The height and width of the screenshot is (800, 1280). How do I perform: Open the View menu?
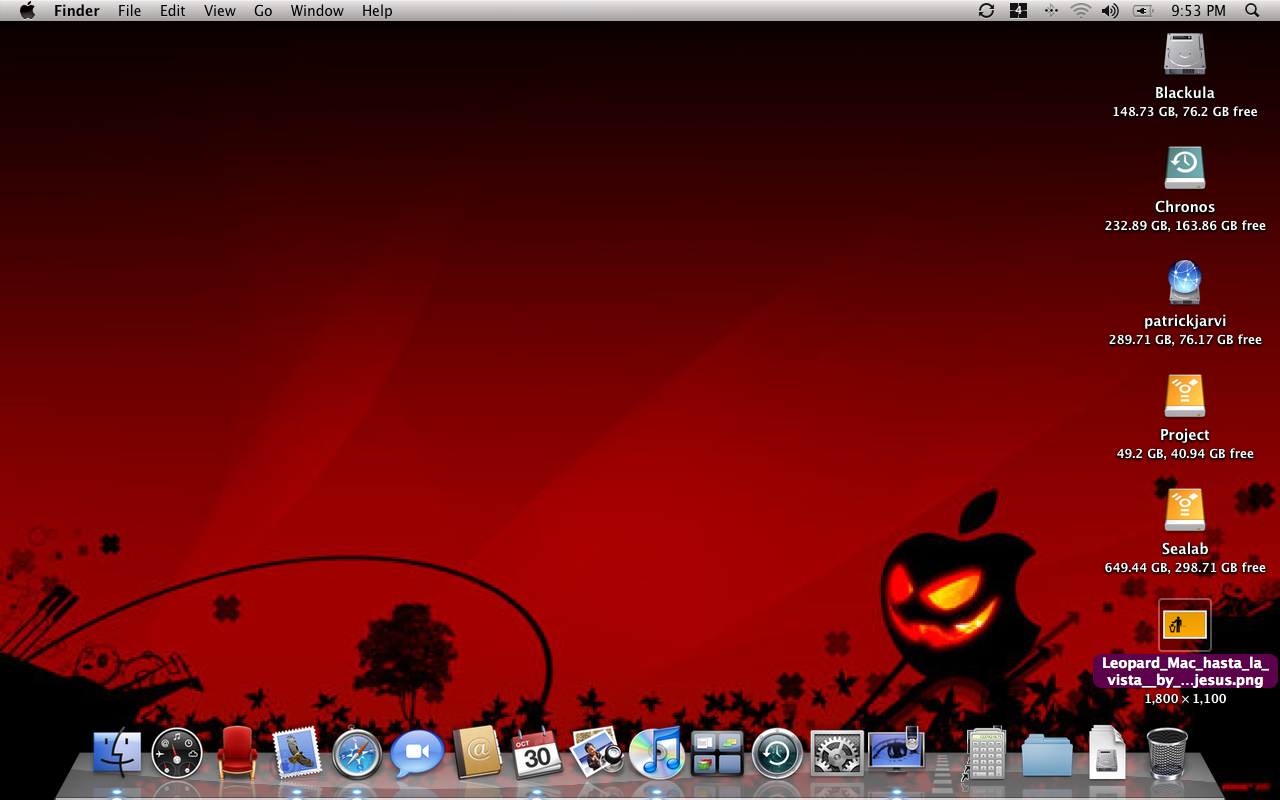(x=220, y=11)
